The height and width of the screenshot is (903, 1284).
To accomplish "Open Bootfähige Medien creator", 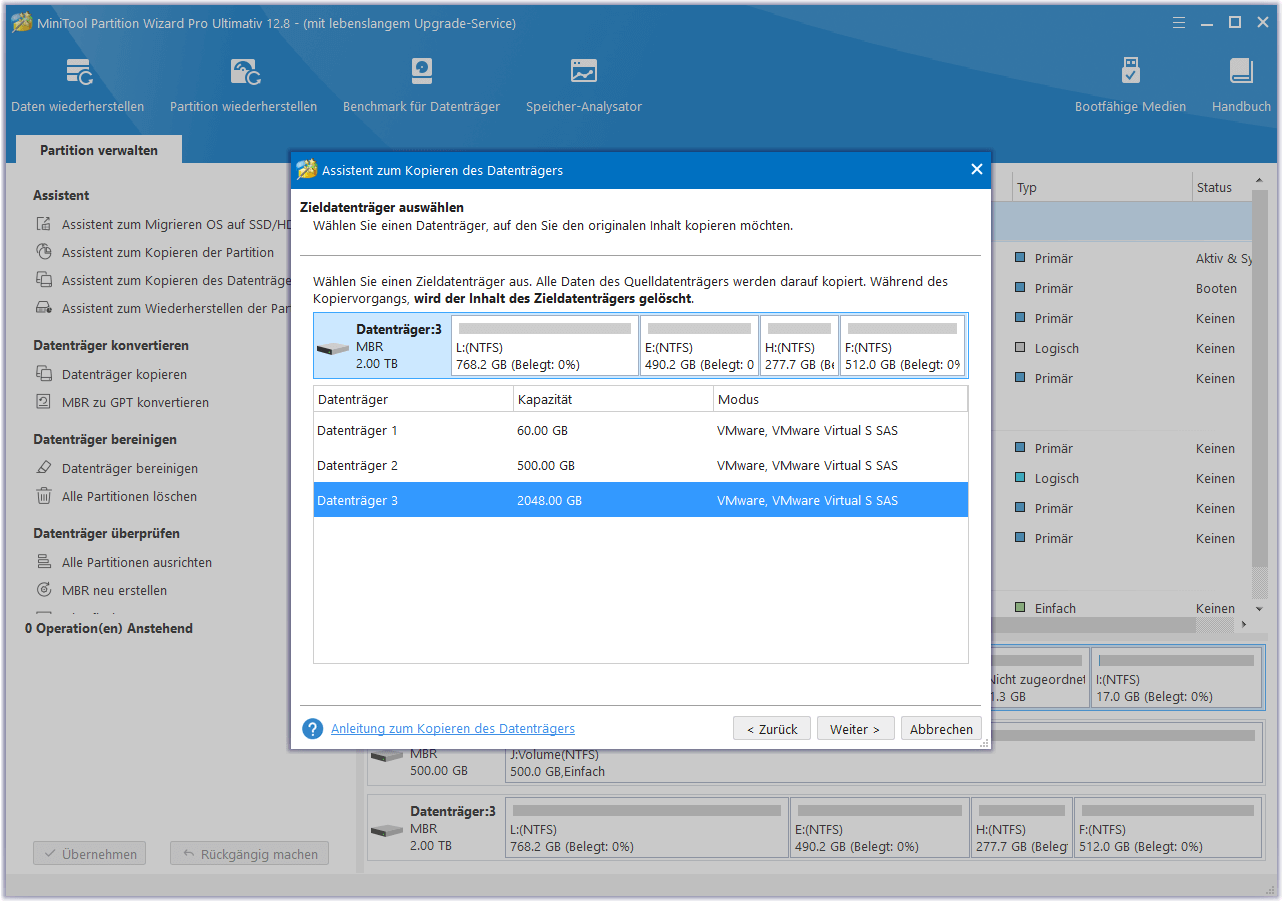I will tap(1130, 85).
